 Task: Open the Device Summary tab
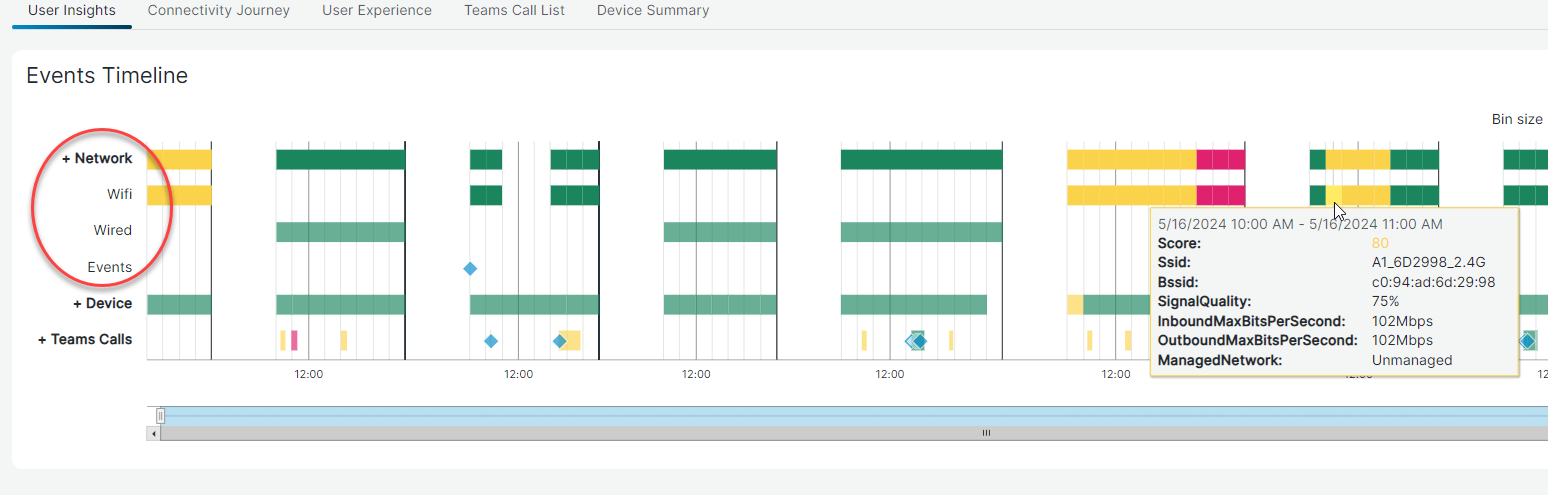click(x=653, y=11)
